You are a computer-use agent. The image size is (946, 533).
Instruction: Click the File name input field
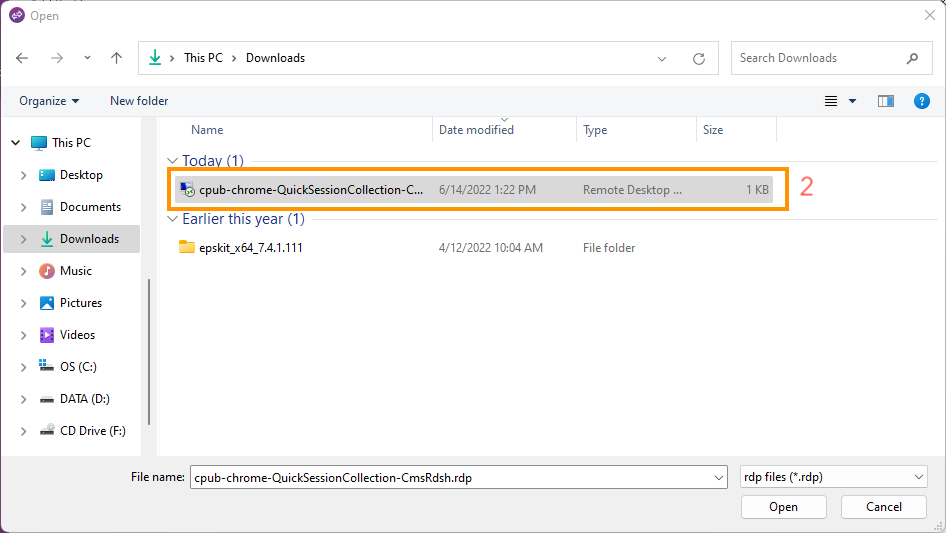[x=459, y=477]
